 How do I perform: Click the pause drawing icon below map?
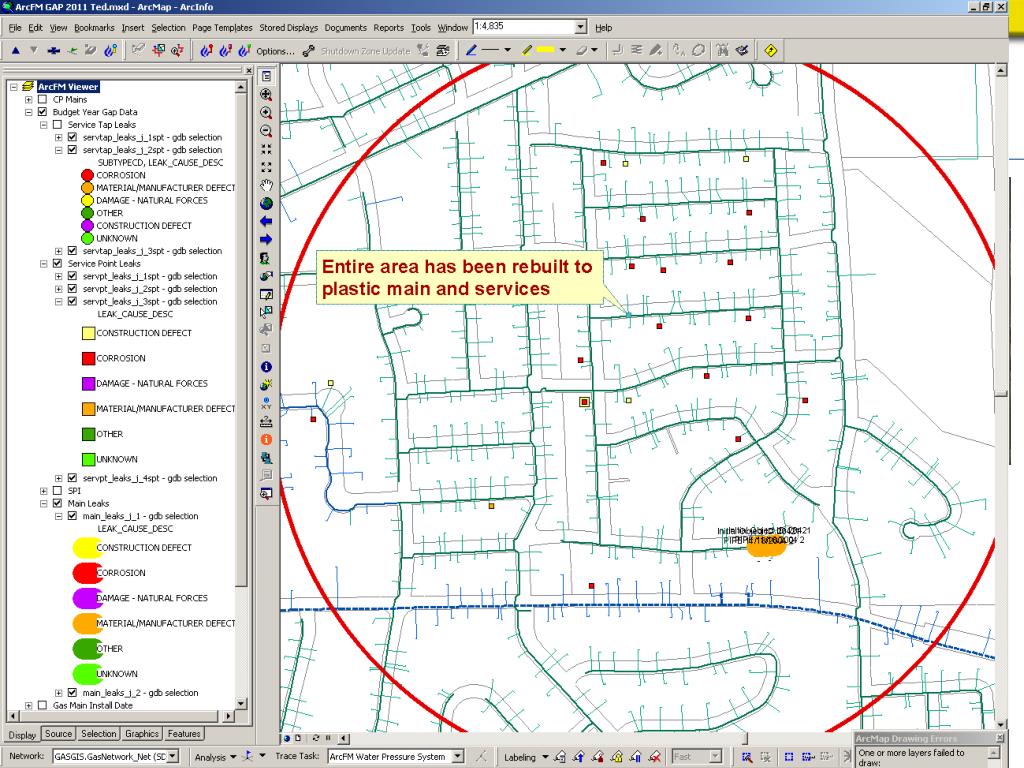(328, 739)
